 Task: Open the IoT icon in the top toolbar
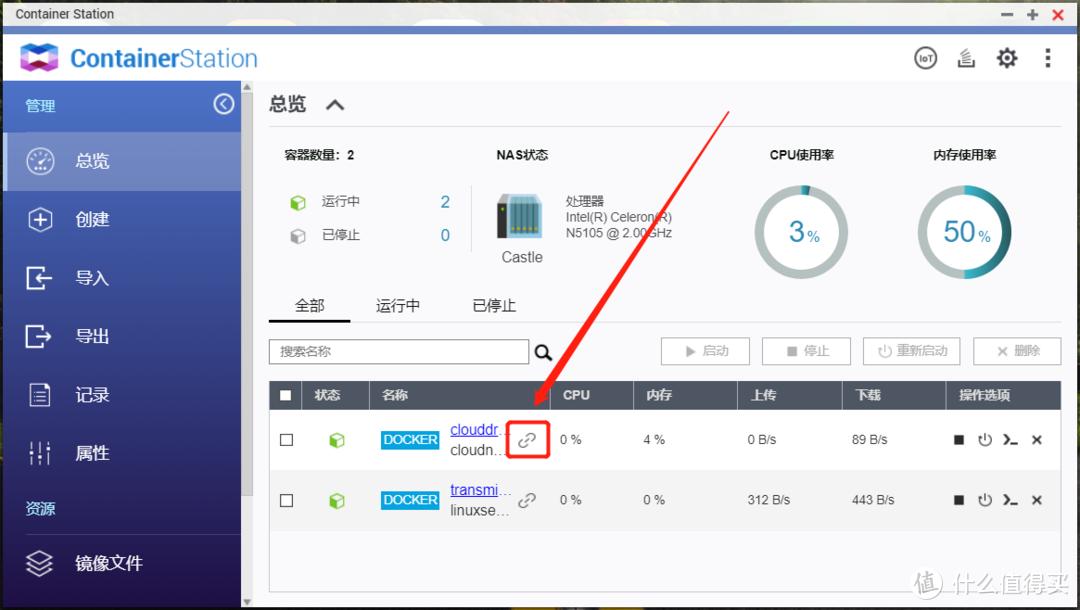tap(925, 58)
